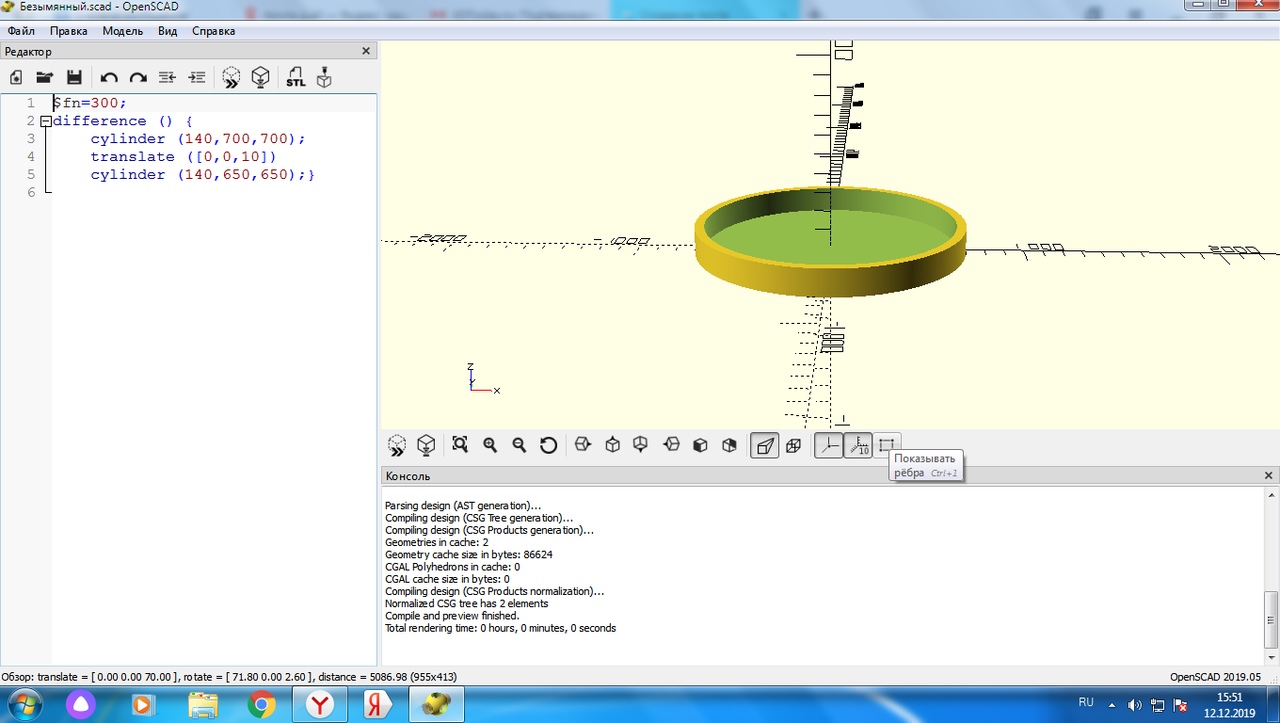Export the model as STL
This screenshot has height=723, width=1280.
295,77
